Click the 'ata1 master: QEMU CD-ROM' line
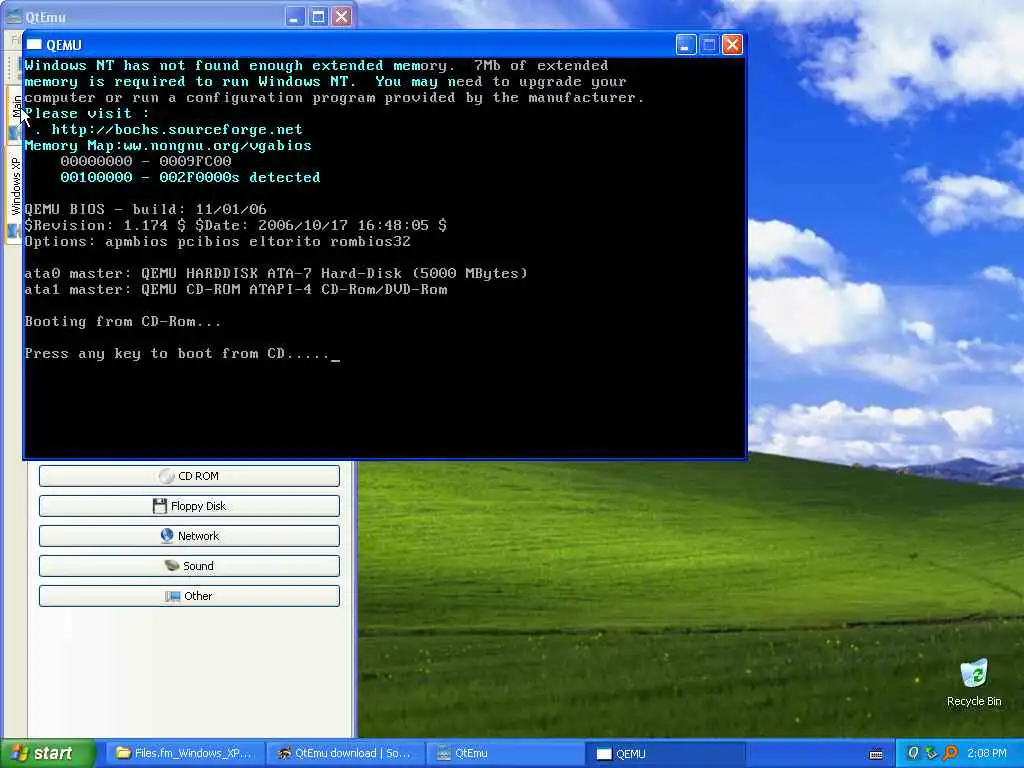Viewport: 1024px width, 768px height. click(x=236, y=289)
